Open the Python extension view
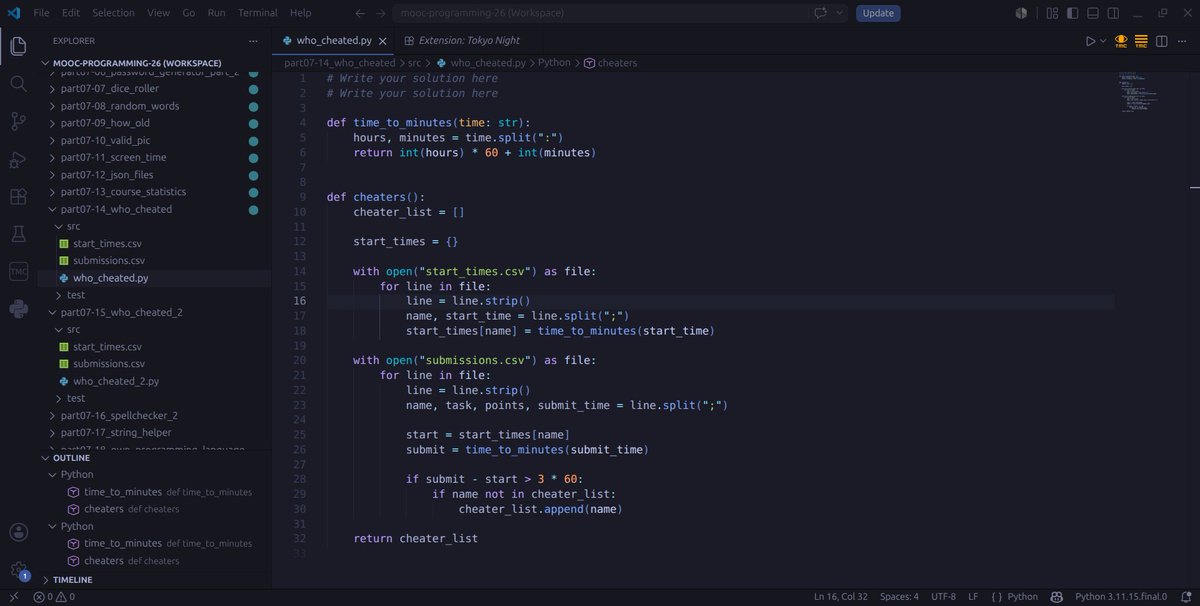 tap(18, 309)
